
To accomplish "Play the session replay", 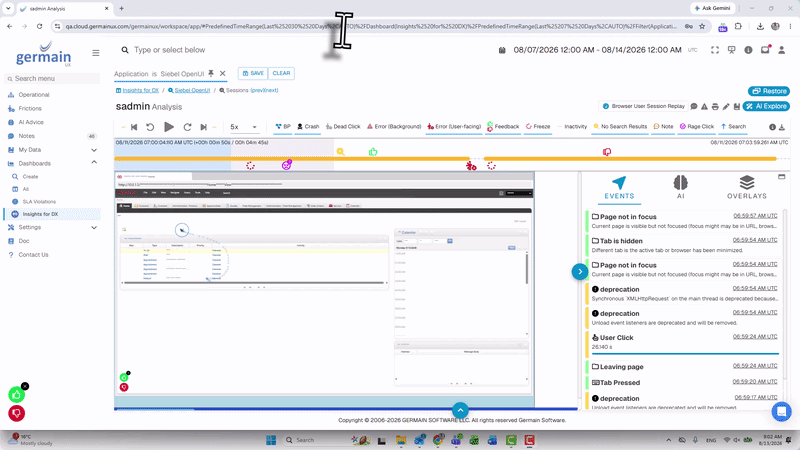I will coord(169,127).
